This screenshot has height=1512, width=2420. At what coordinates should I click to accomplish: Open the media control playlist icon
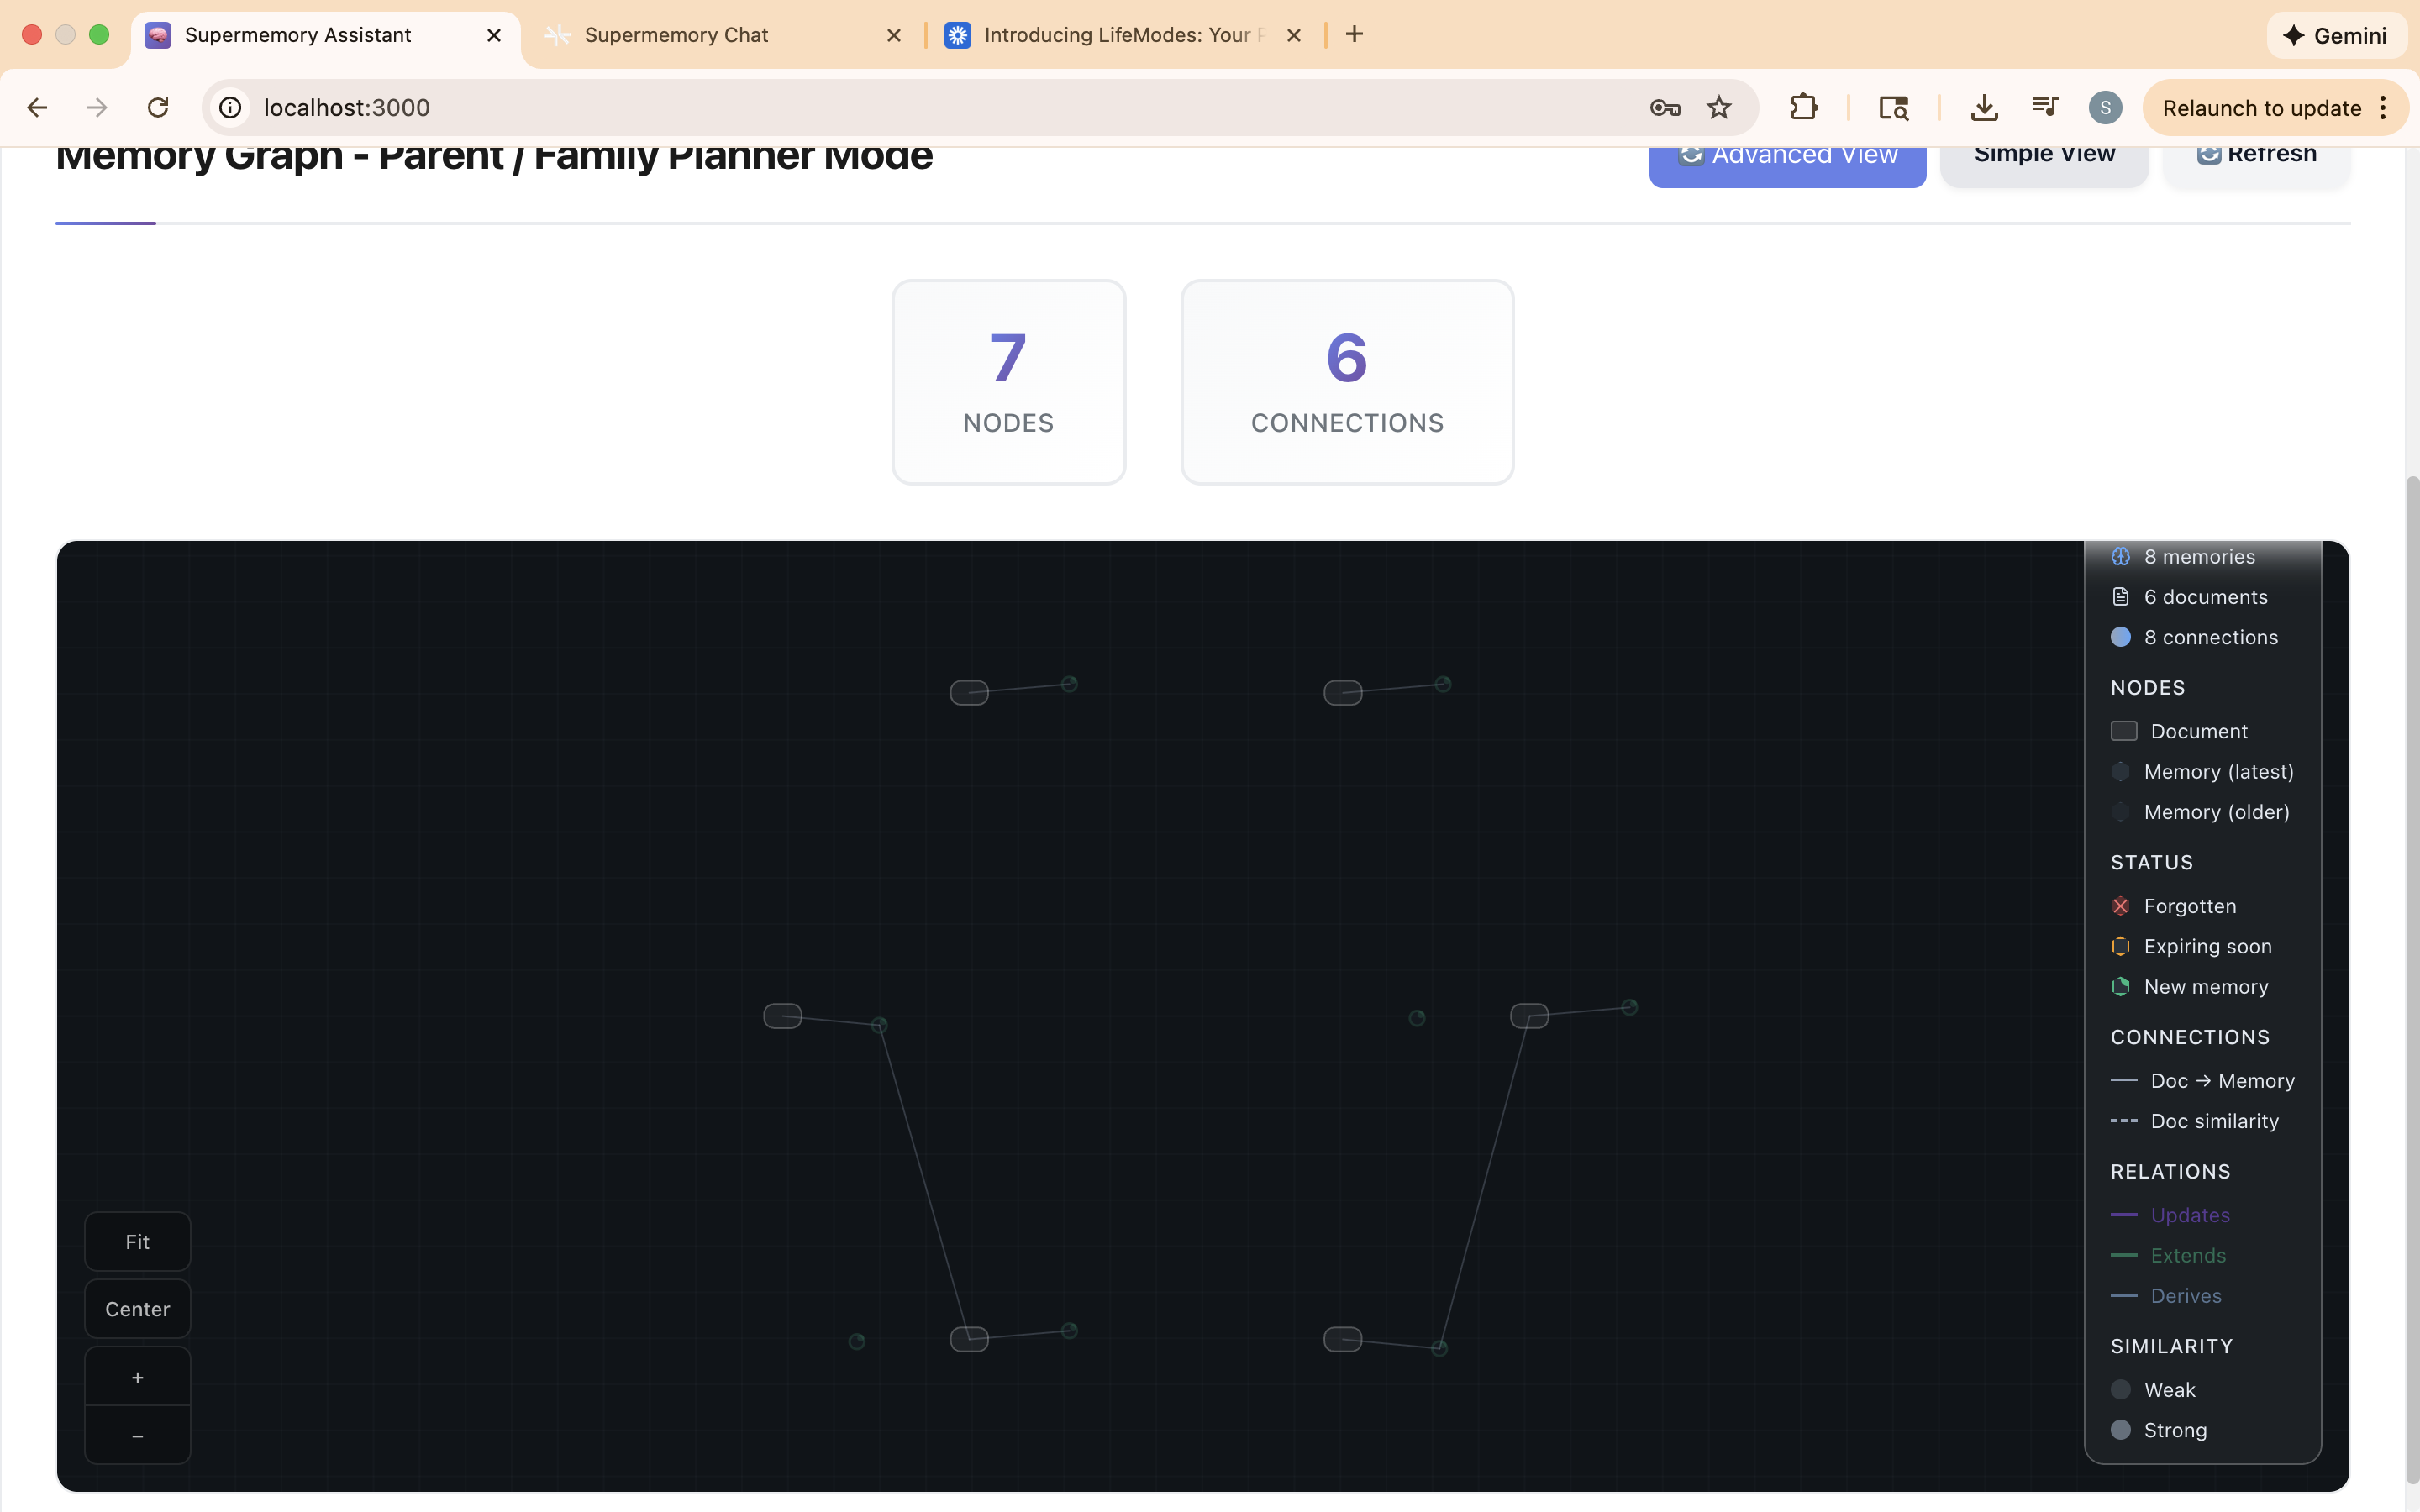click(2044, 107)
